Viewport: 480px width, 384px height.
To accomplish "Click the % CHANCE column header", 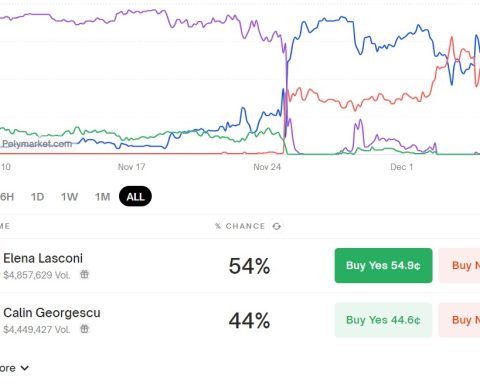I will (x=240, y=226).
